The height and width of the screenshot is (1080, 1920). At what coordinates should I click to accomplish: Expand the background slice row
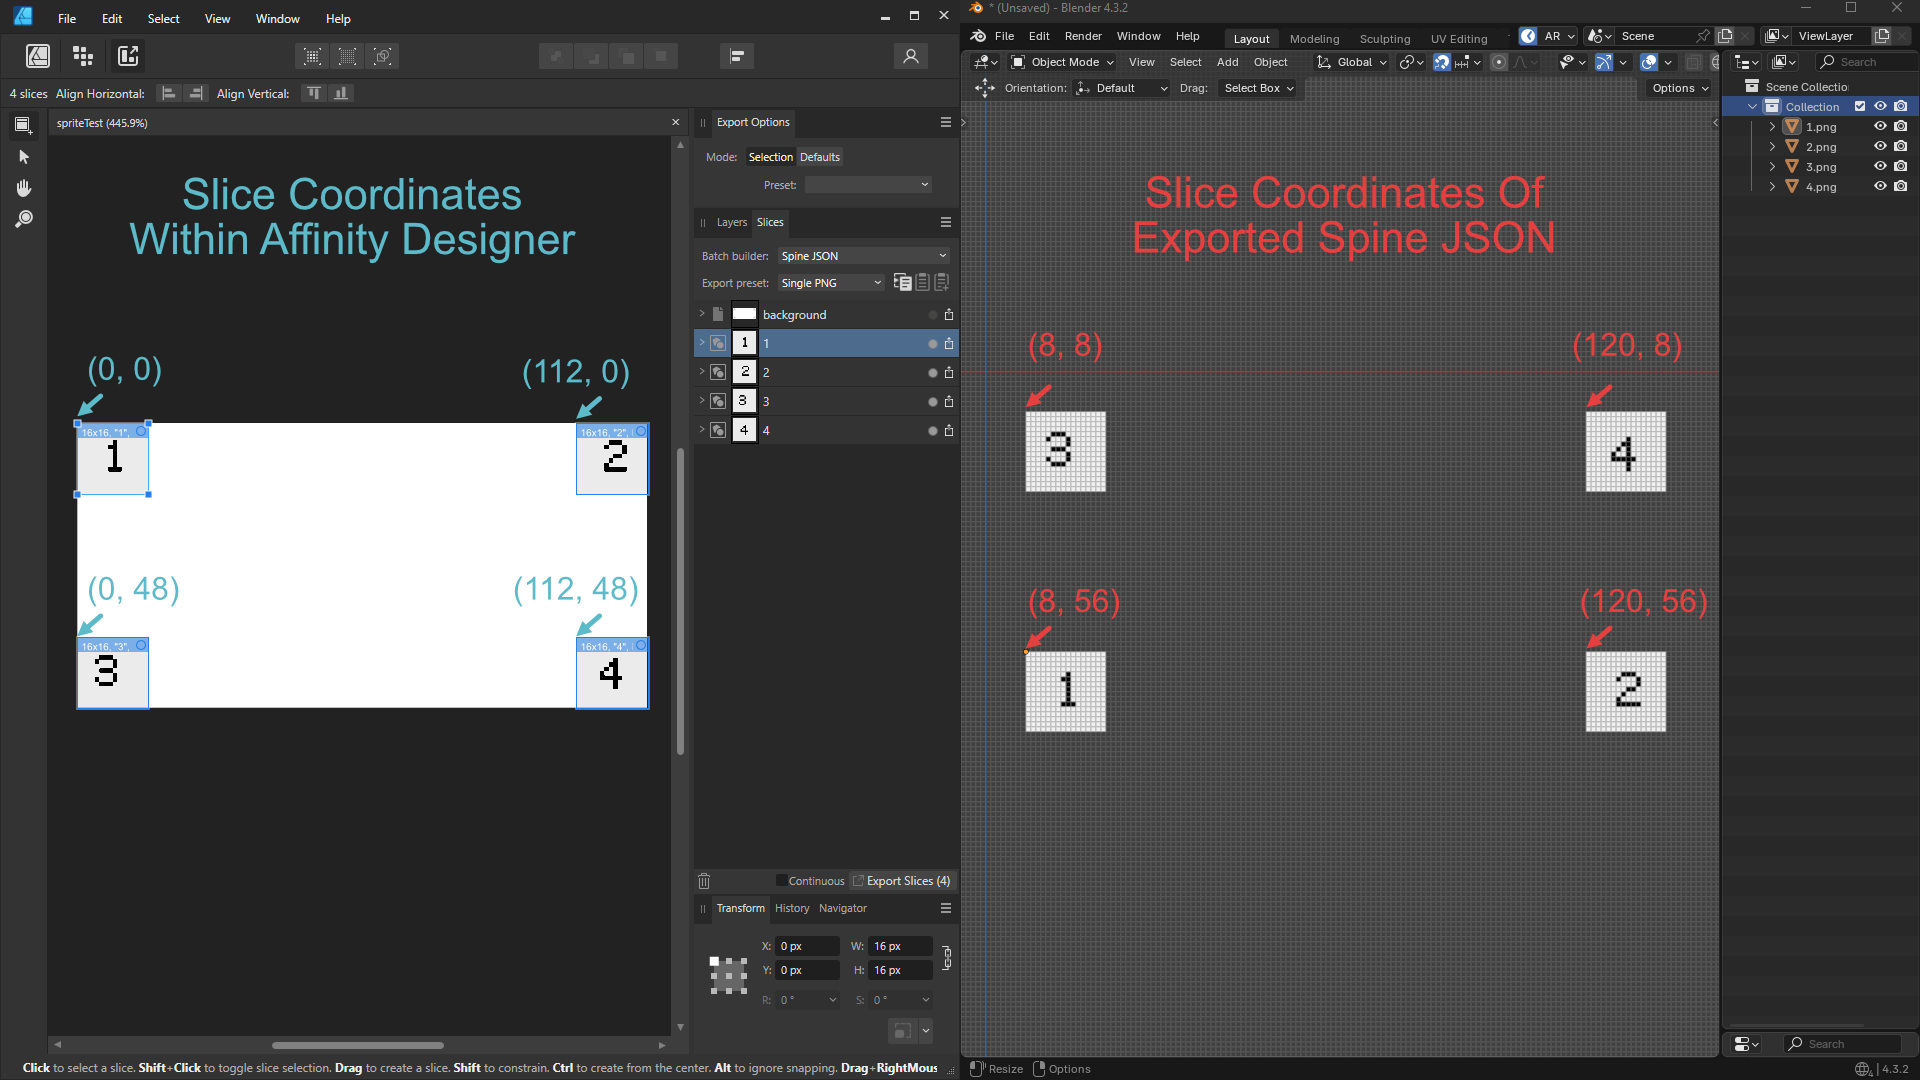(x=702, y=314)
